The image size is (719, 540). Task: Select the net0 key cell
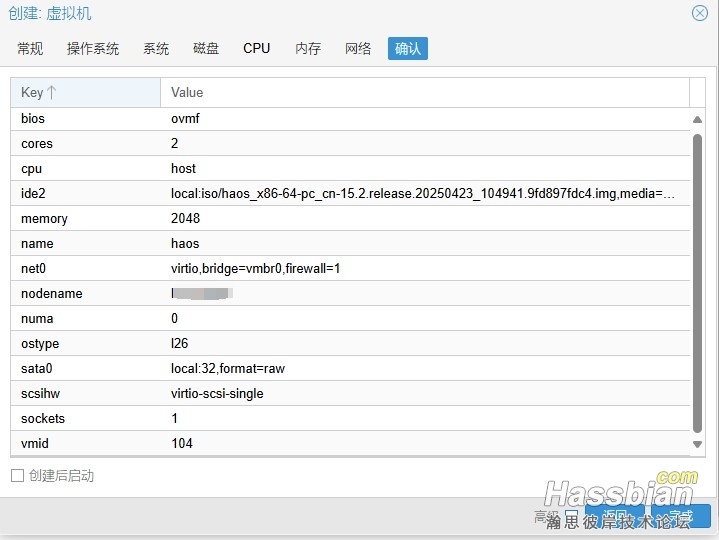85,269
